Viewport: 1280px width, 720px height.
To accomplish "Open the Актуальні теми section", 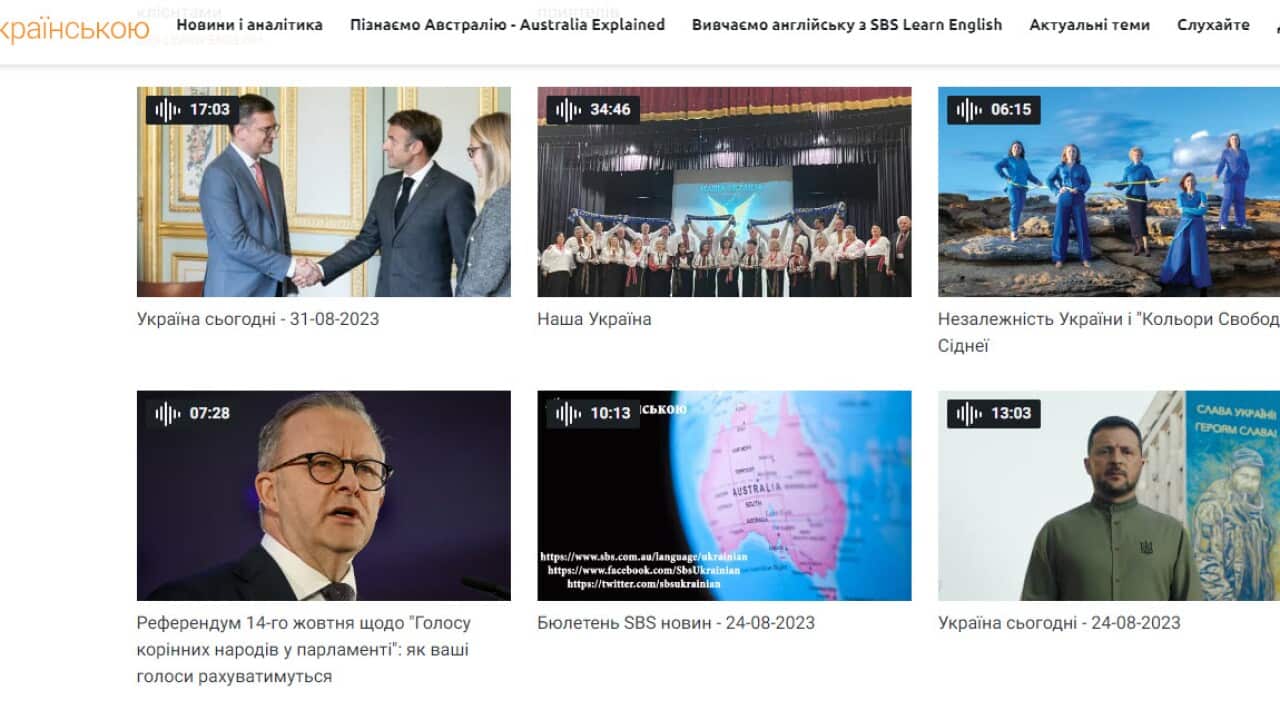I will (1089, 25).
